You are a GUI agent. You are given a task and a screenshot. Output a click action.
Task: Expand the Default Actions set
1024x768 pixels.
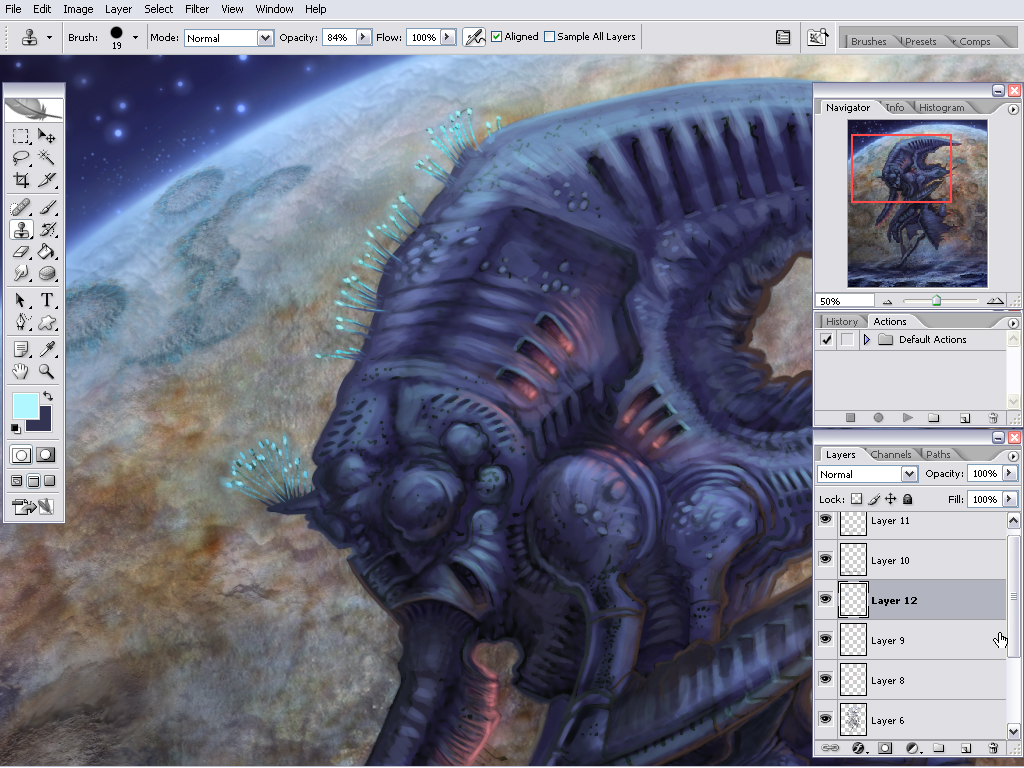(x=867, y=340)
